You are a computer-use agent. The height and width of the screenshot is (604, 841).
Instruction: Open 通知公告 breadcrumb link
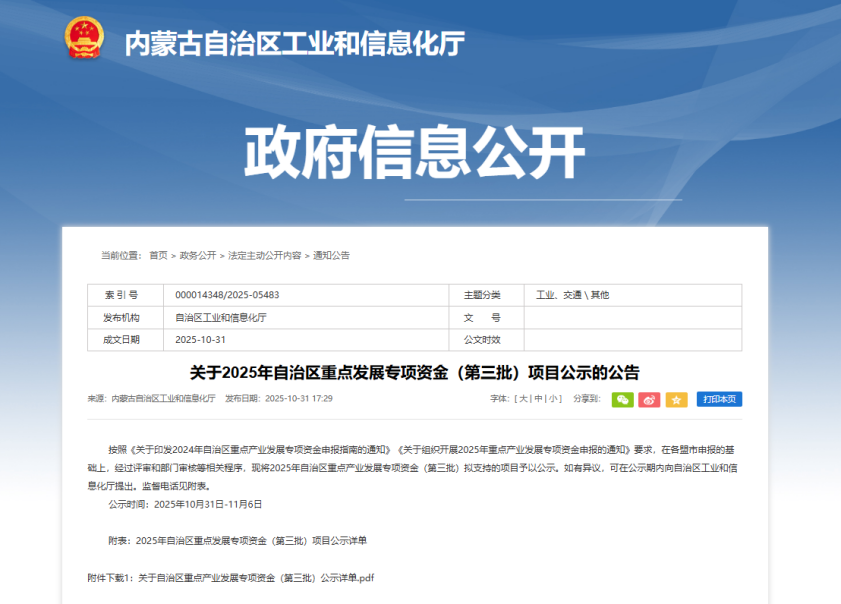pos(331,256)
